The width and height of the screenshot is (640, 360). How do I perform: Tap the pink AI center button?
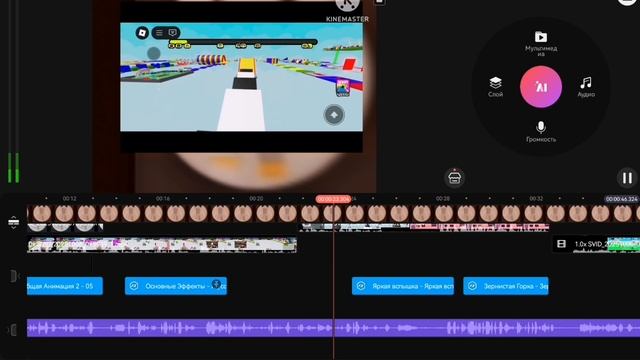[541, 87]
